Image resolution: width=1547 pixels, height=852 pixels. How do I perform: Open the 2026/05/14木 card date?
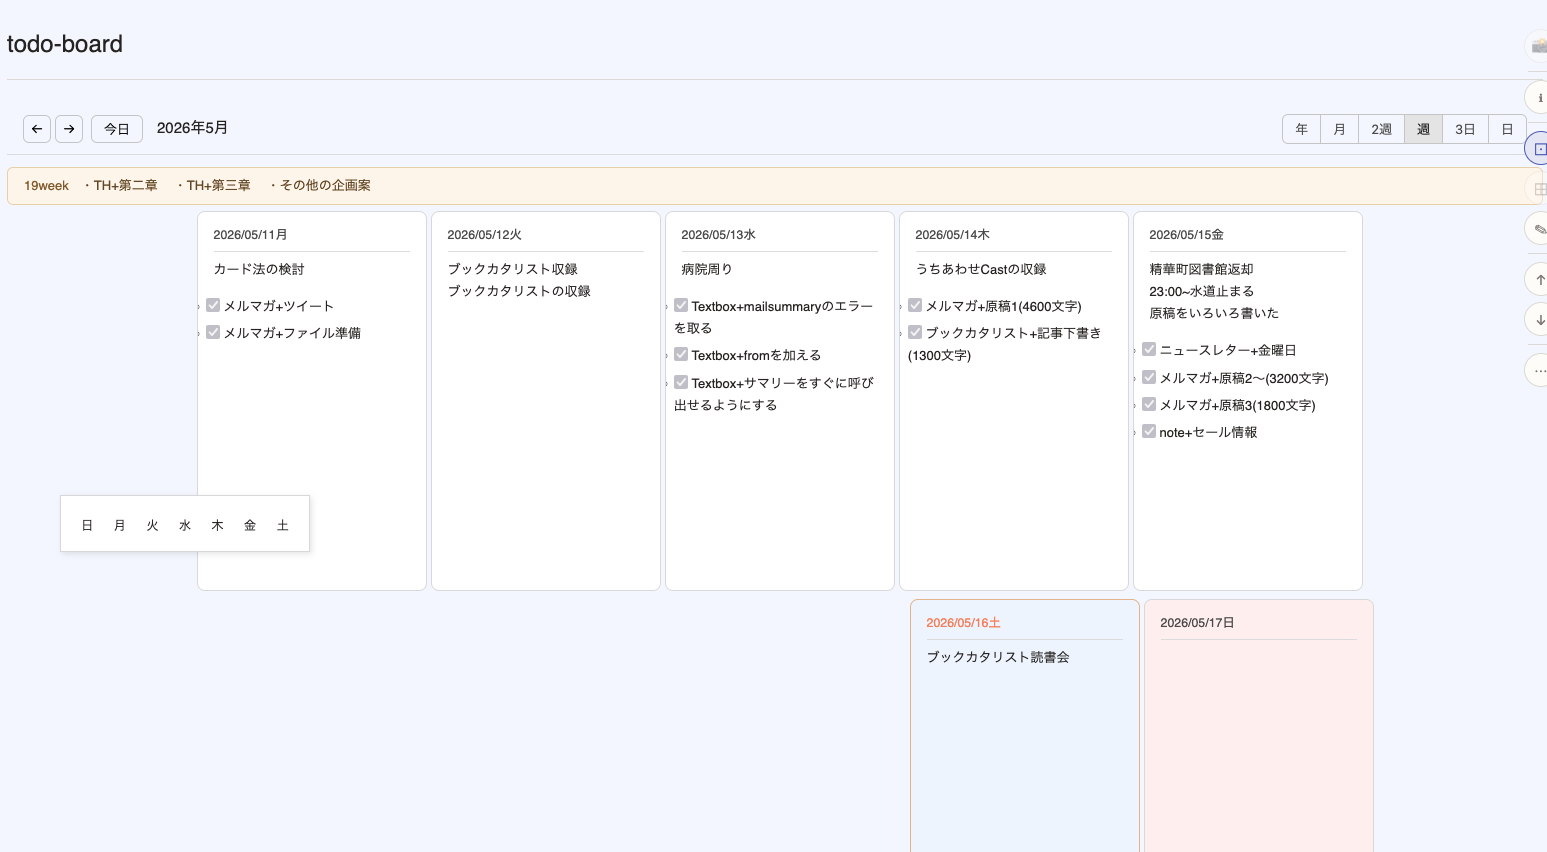(x=952, y=235)
